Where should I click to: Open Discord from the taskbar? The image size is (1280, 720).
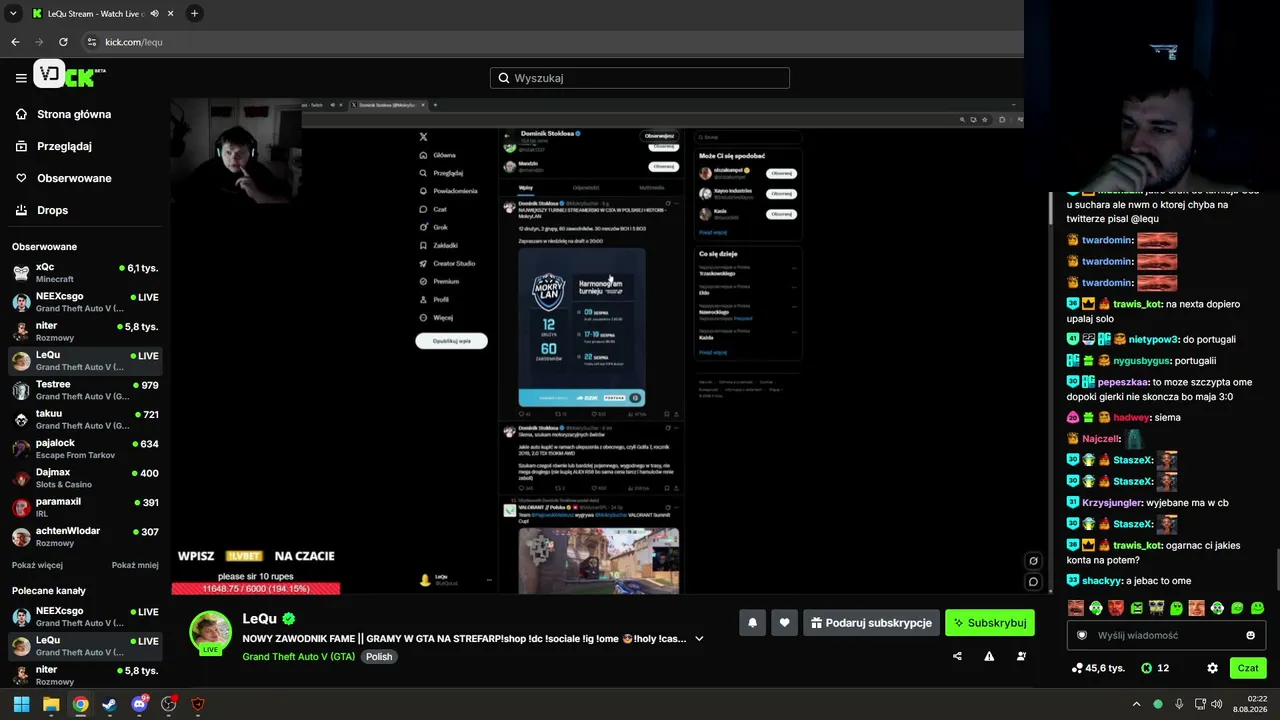coord(139,704)
